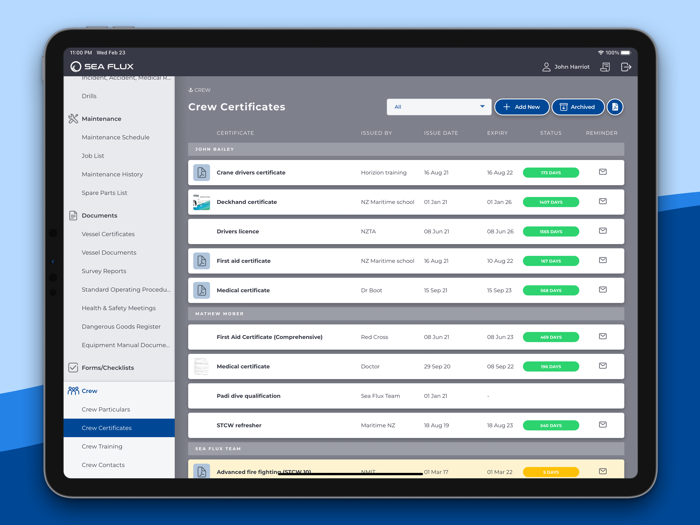Click the CREW breadcrumb link
The image size is (700, 525).
pyautogui.click(x=200, y=90)
